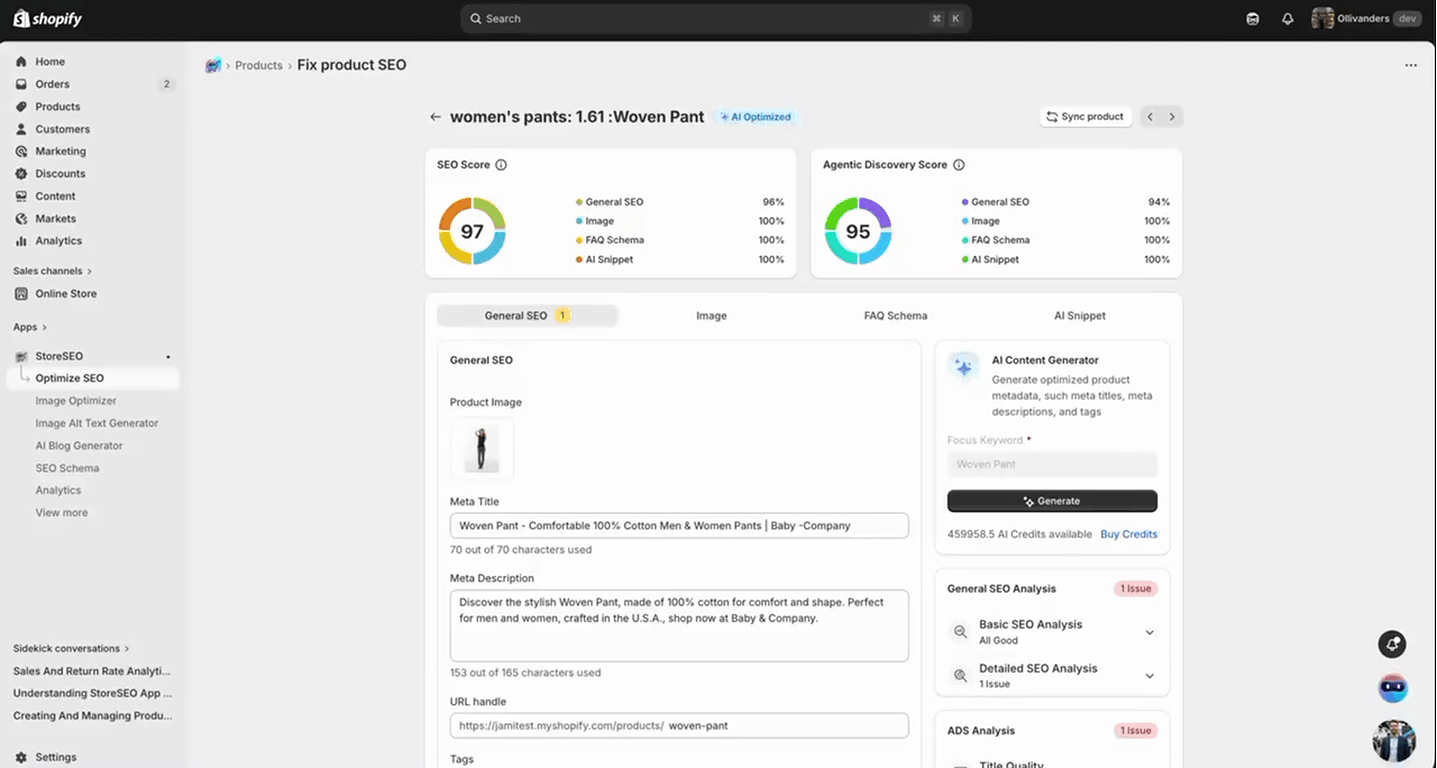
Task: Open the Sidekick chat icon in top bar
Action: tap(1252, 18)
